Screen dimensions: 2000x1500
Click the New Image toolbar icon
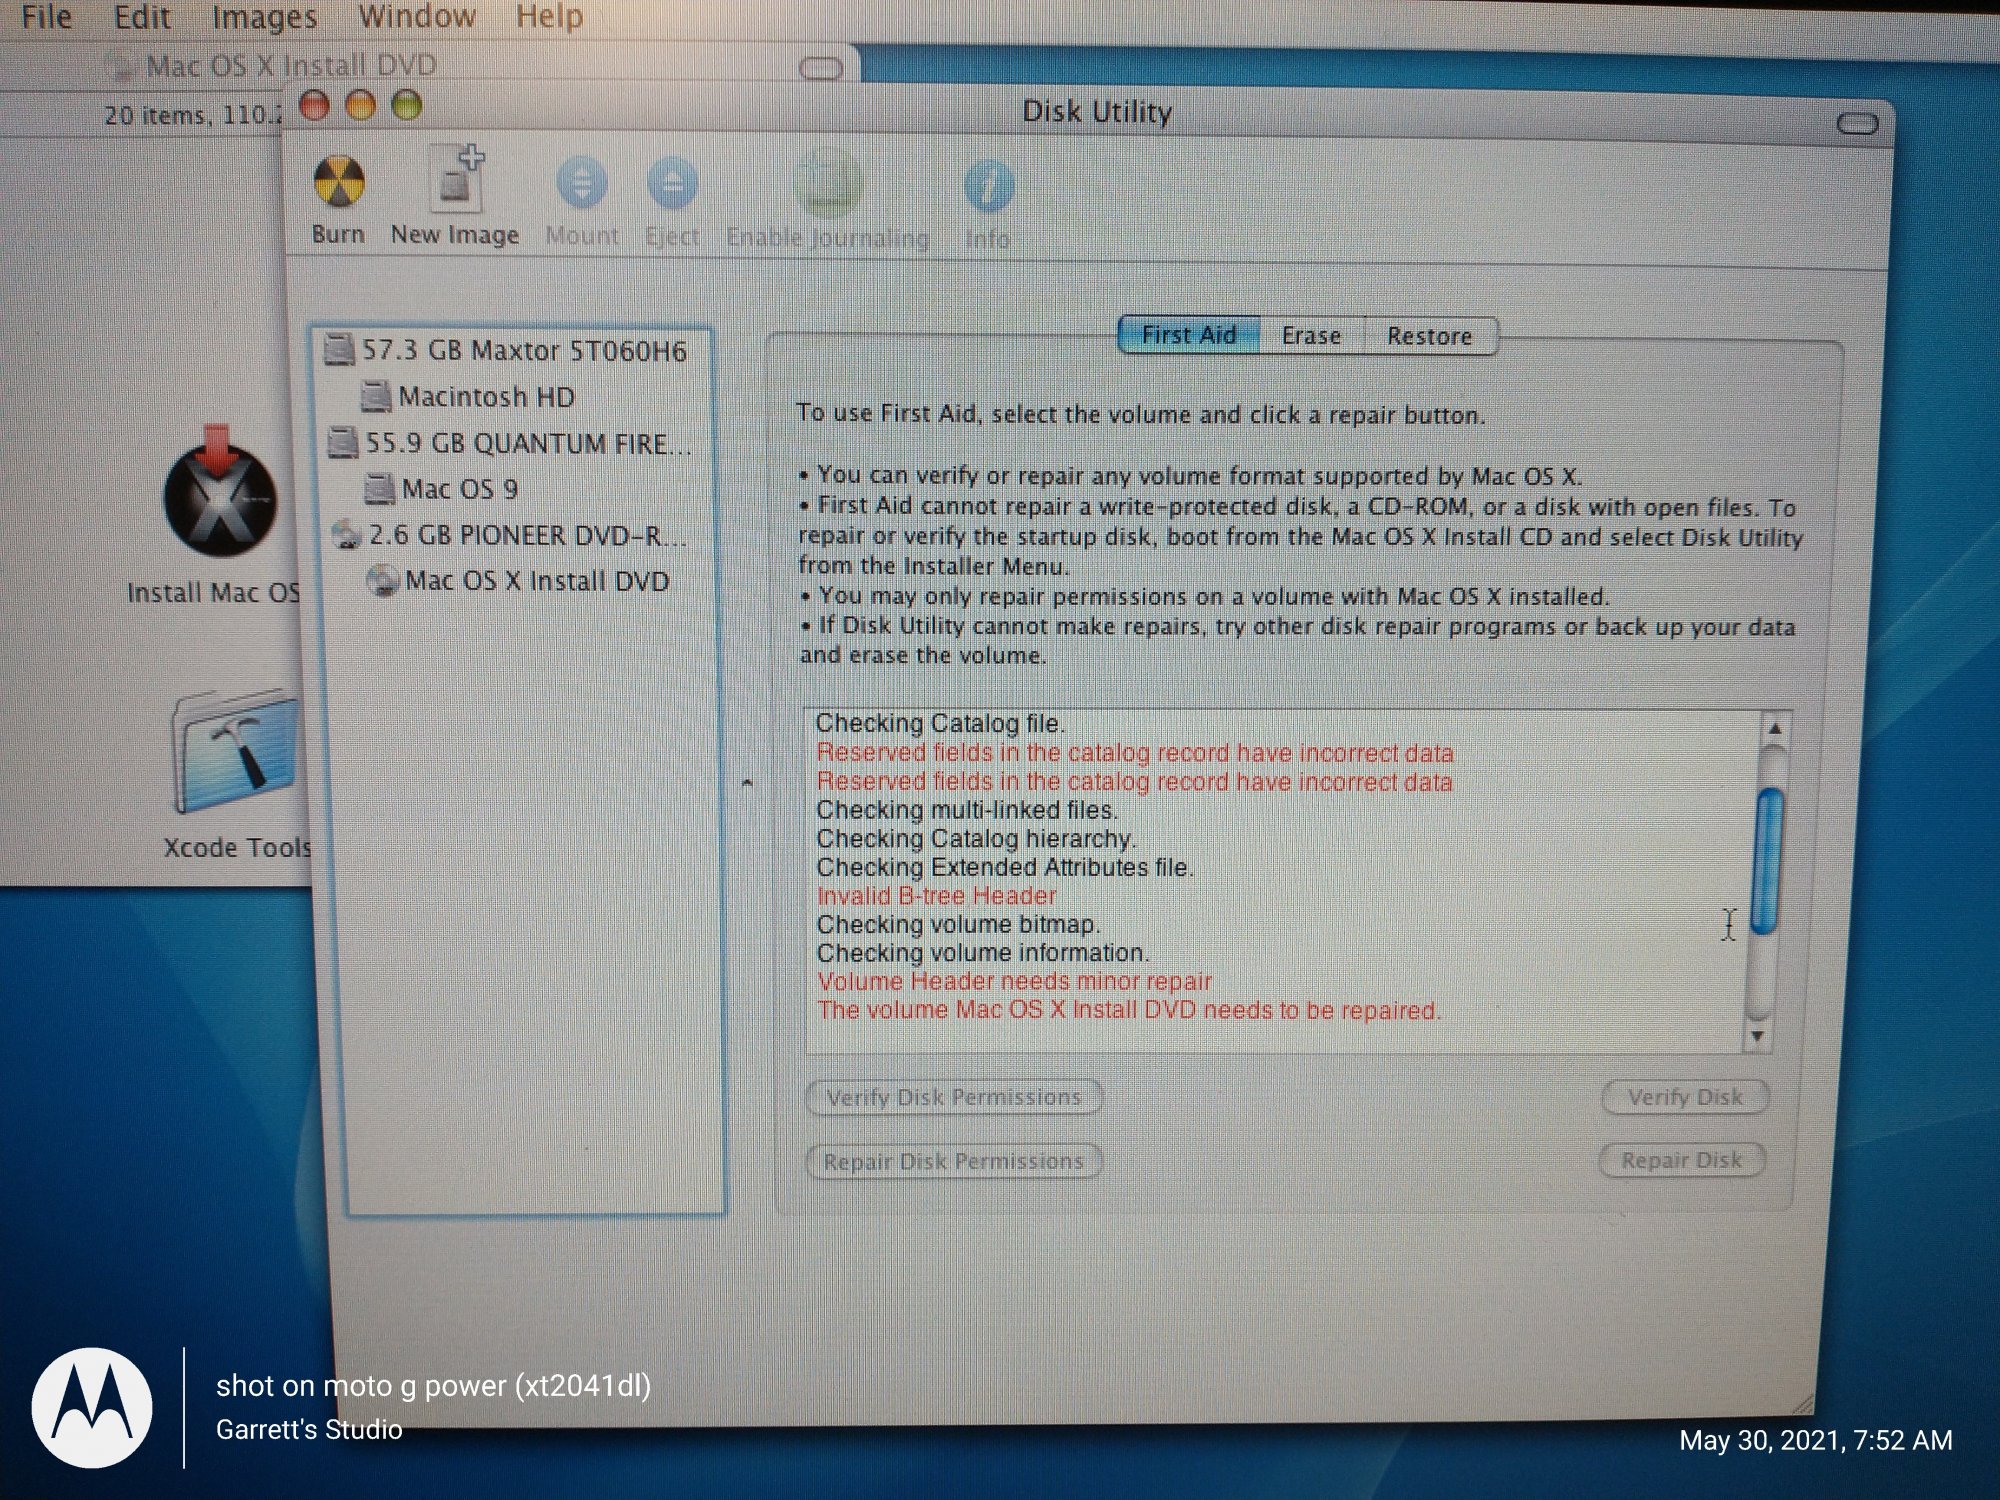coord(456,179)
